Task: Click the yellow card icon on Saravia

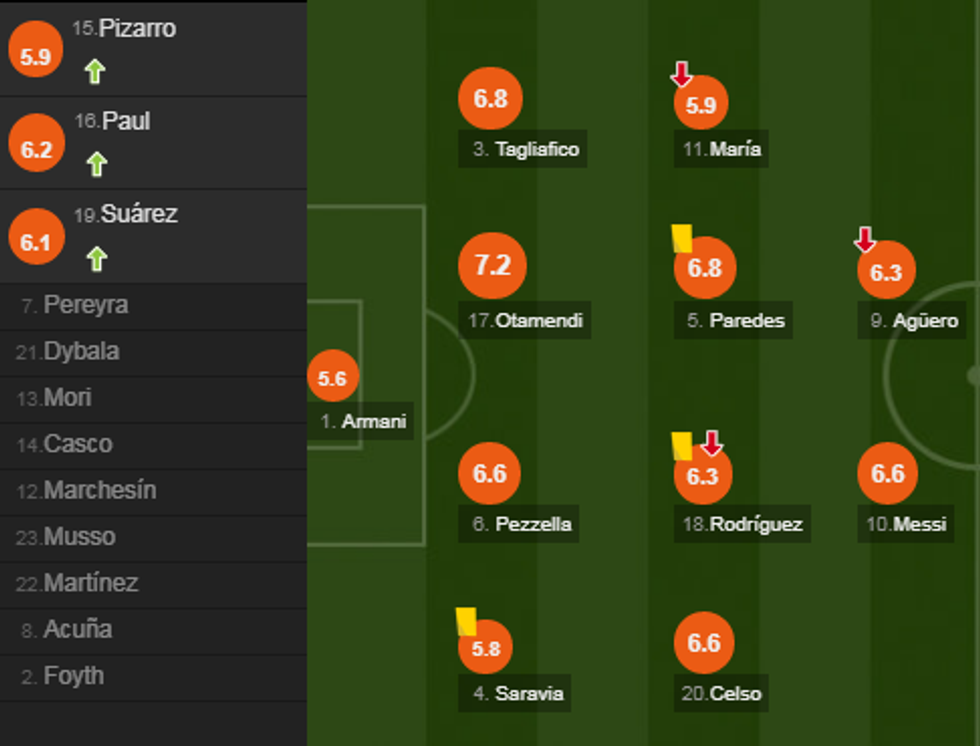Action: [x=466, y=621]
